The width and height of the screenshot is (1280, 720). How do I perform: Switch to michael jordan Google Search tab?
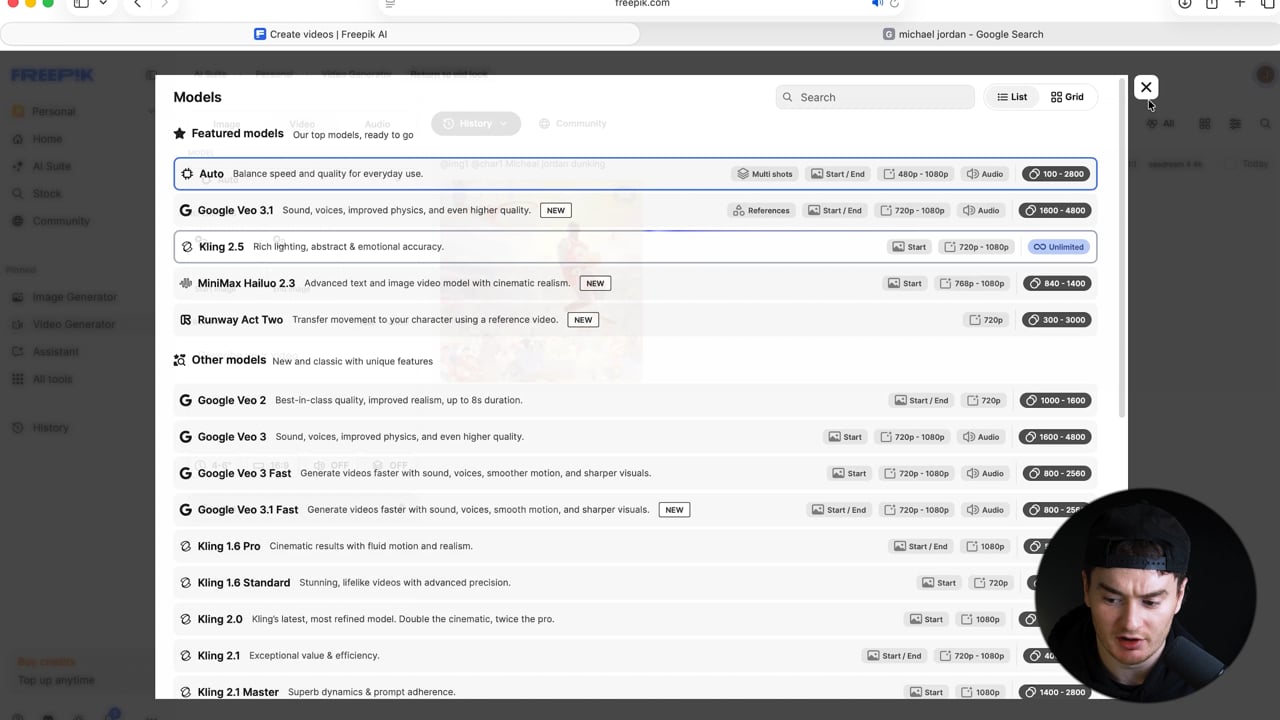pyautogui.click(x=960, y=34)
